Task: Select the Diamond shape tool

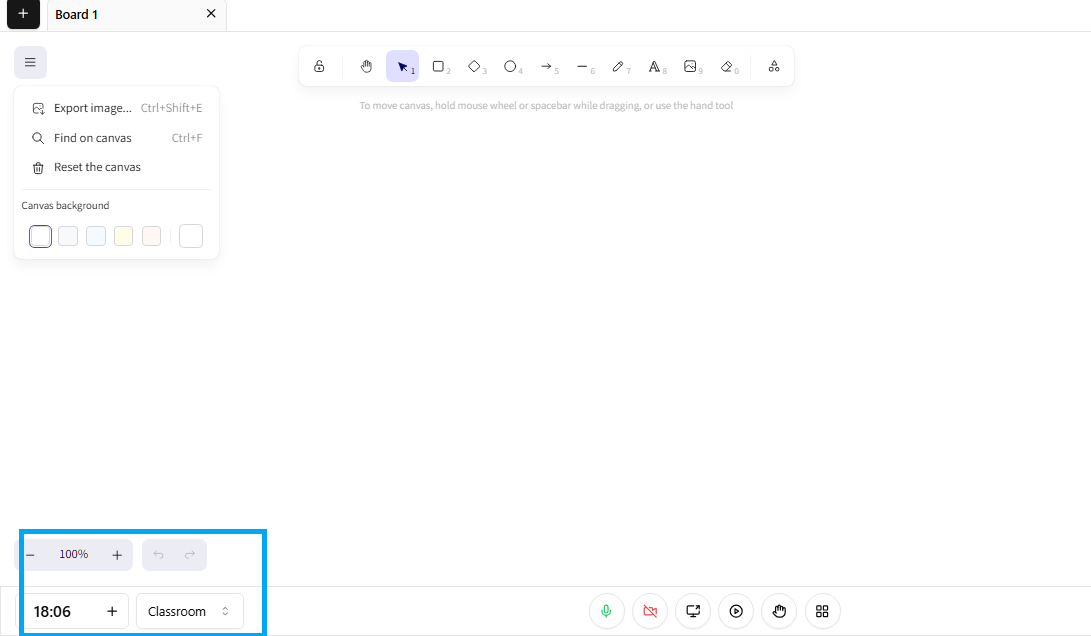Action: (x=474, y=67)
